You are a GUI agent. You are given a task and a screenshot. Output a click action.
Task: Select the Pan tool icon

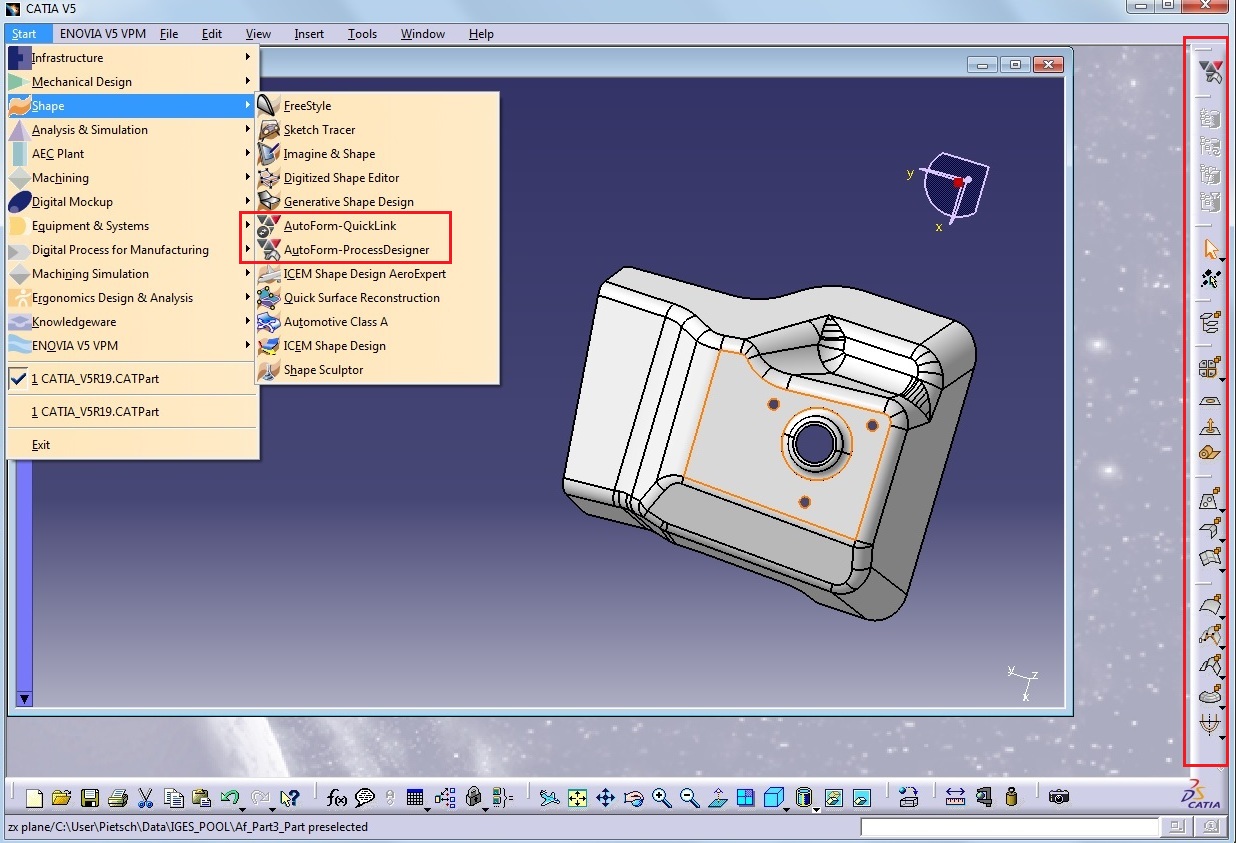coord(605,798)
